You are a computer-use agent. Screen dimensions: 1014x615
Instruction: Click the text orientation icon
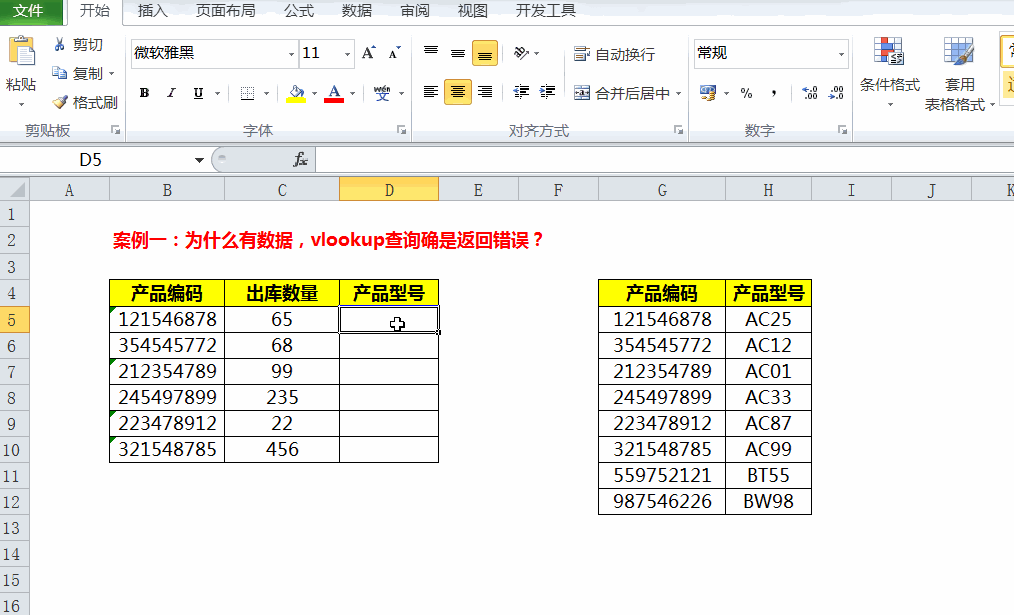(x=521, y=53)
